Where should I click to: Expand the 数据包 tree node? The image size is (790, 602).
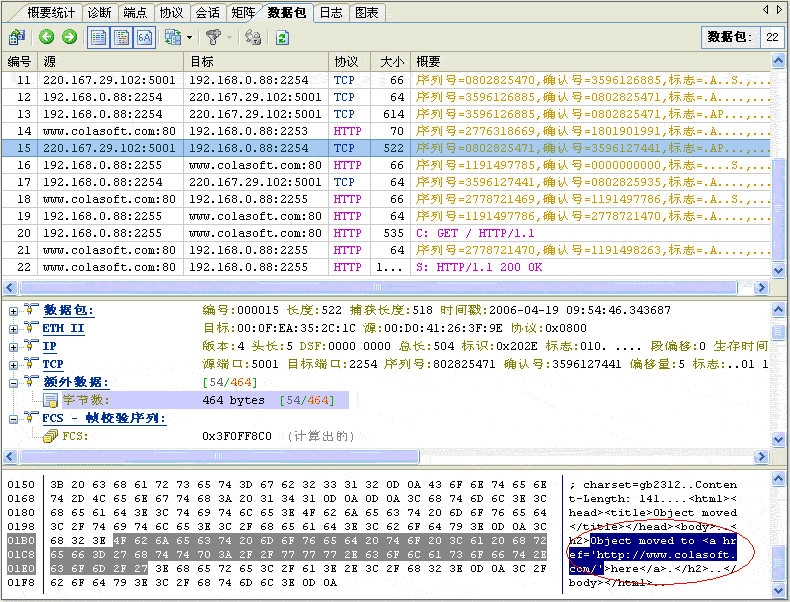(14, 311)
